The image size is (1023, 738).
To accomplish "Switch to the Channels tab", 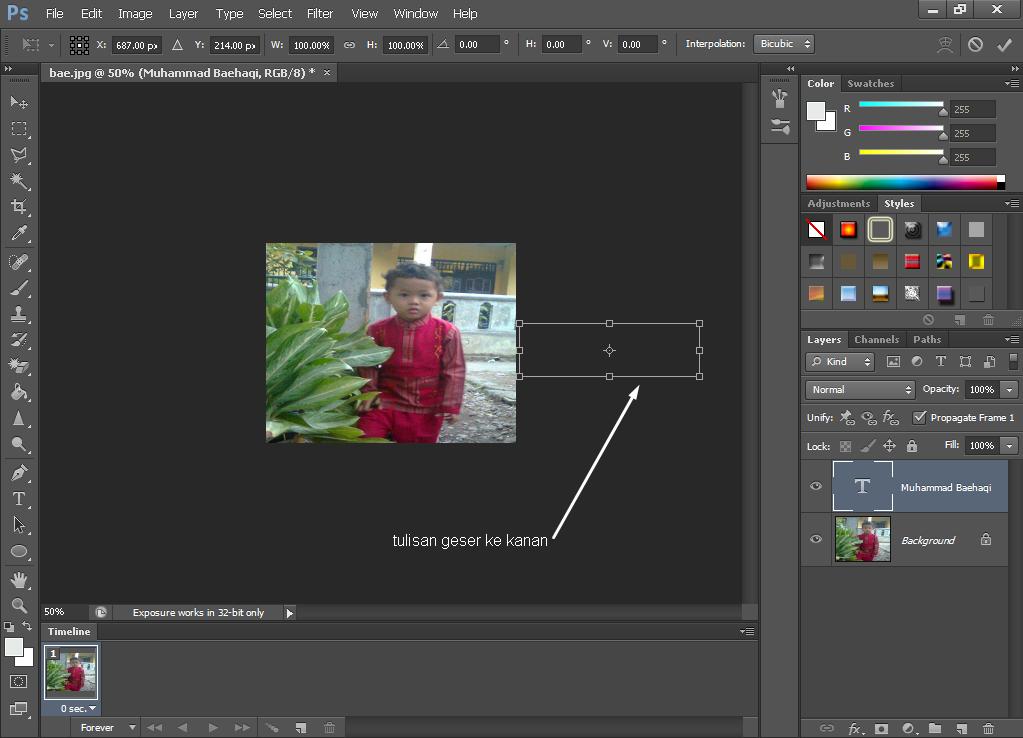I will 876,339.
